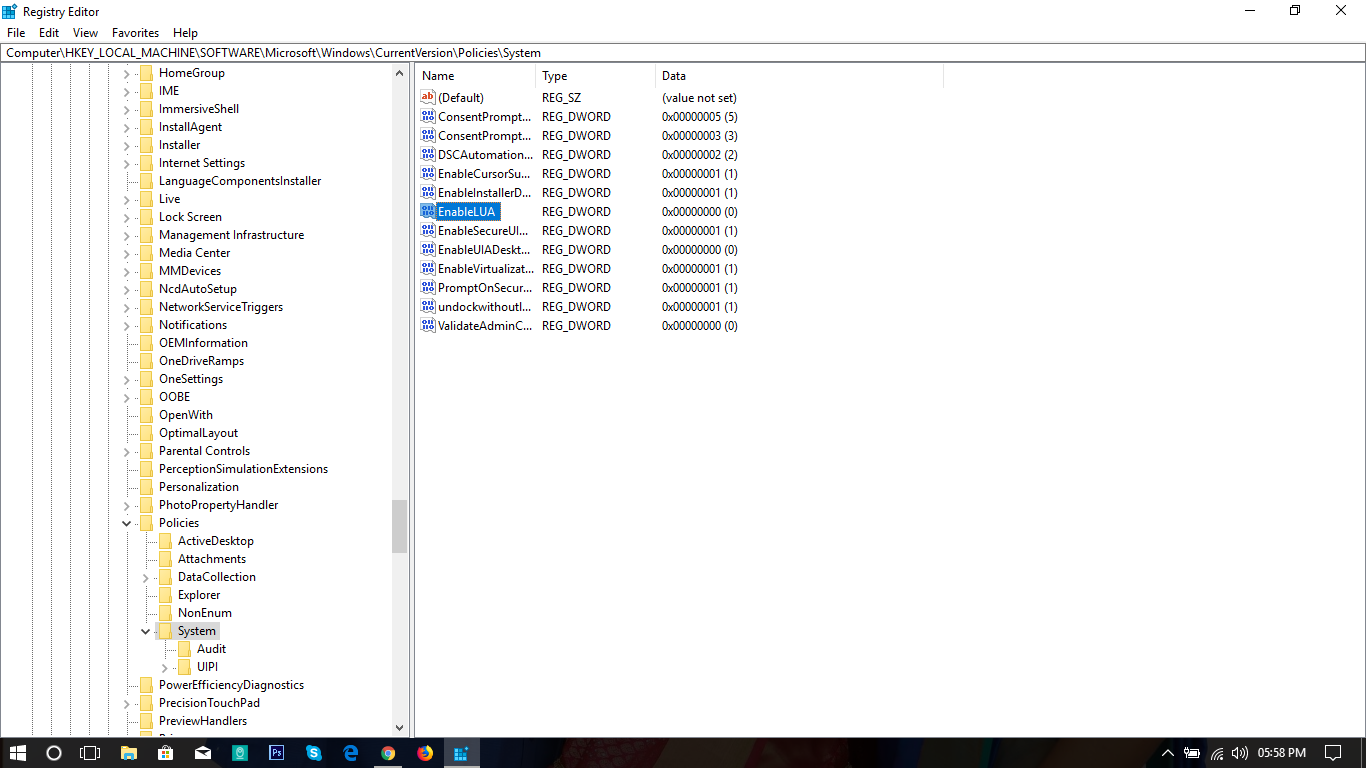This screenshot has width=1366, height=768.
Task: Open the Favorites menu
Action: point(135,33)
